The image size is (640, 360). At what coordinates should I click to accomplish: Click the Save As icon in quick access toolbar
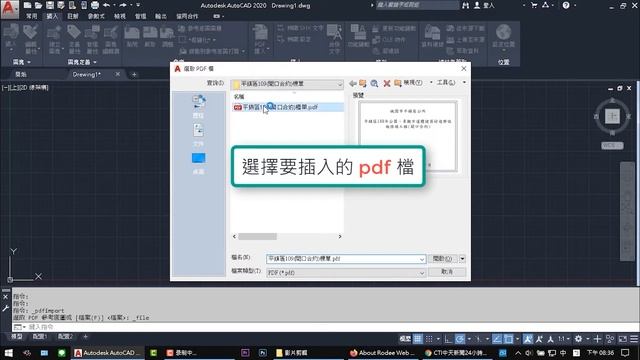(x=61, y=5)
